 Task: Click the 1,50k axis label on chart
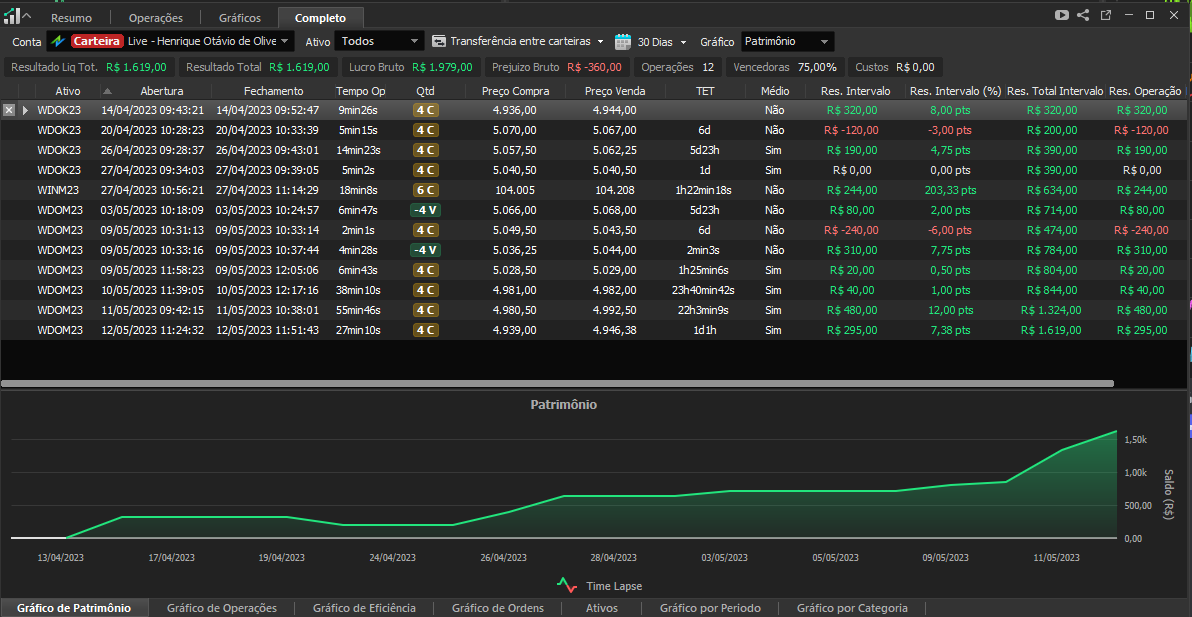pyautogui.click(x=1134, y=440)
